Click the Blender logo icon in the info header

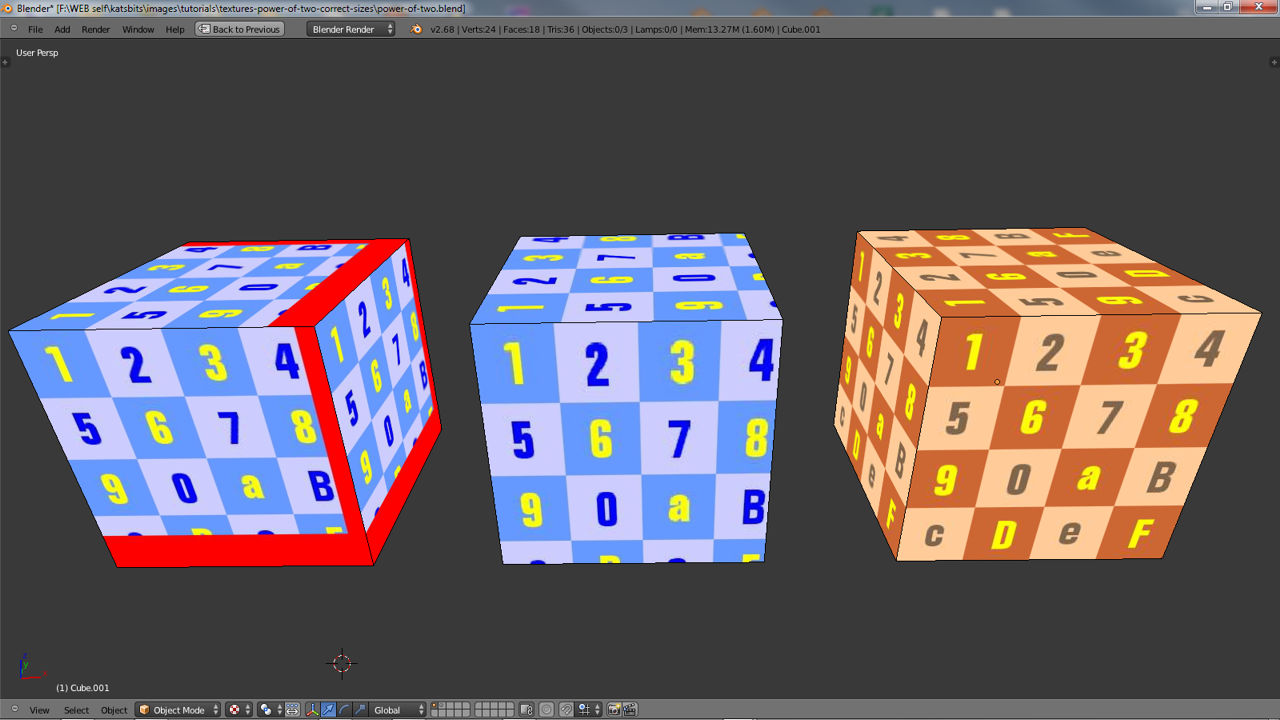click(x=417, y=29)
